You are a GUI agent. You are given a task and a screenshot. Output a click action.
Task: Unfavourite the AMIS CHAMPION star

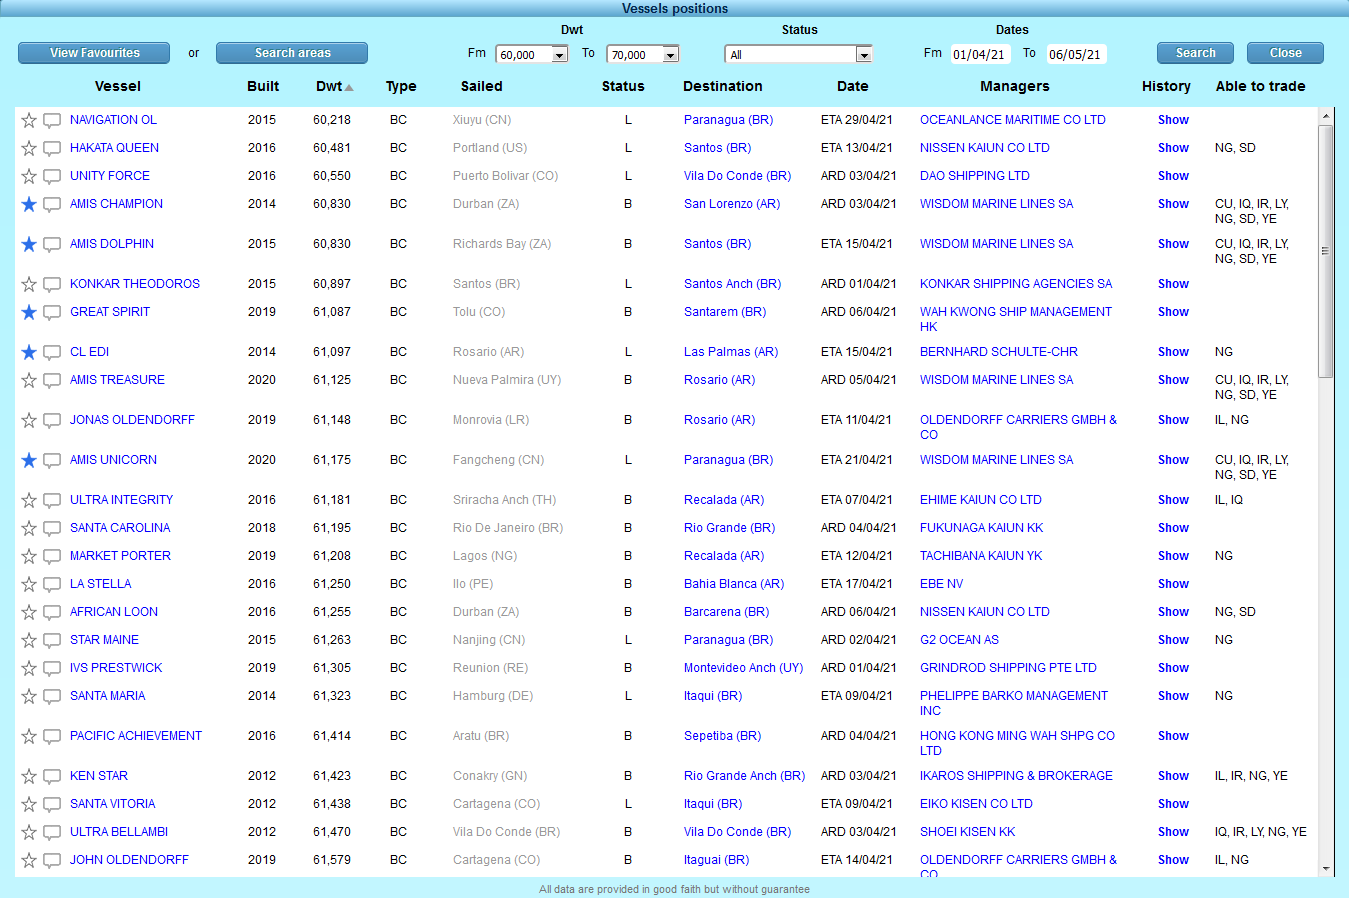click(x=29, y=204)
